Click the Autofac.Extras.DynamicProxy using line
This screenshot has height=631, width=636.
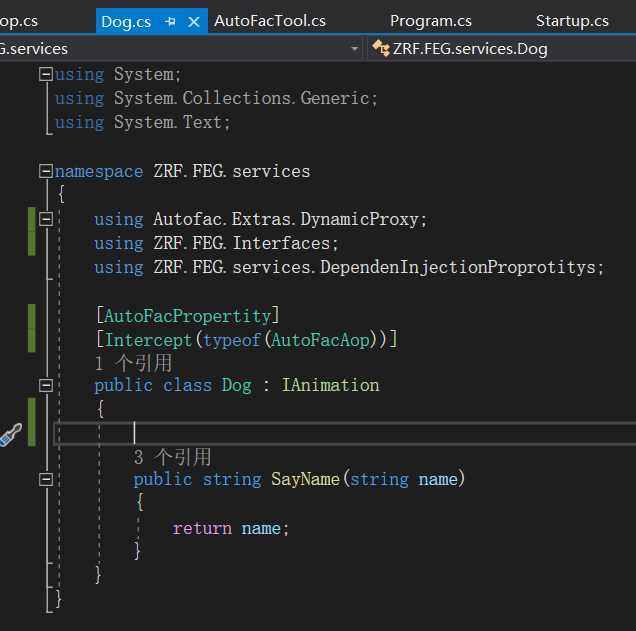(260, 219)
